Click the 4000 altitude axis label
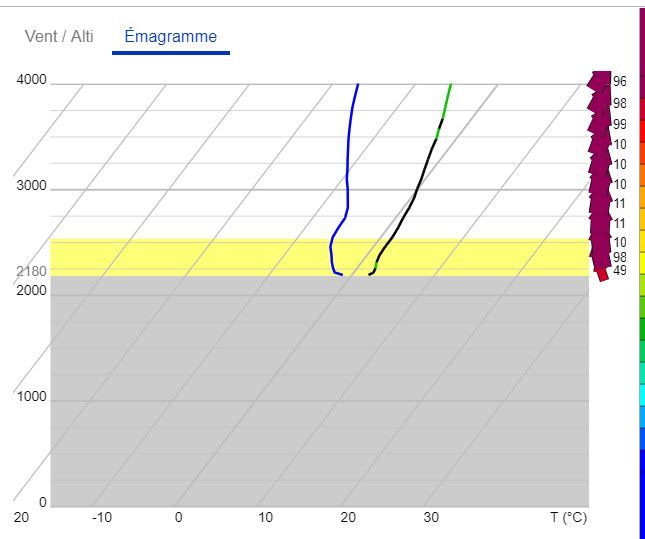 point(31,80)
